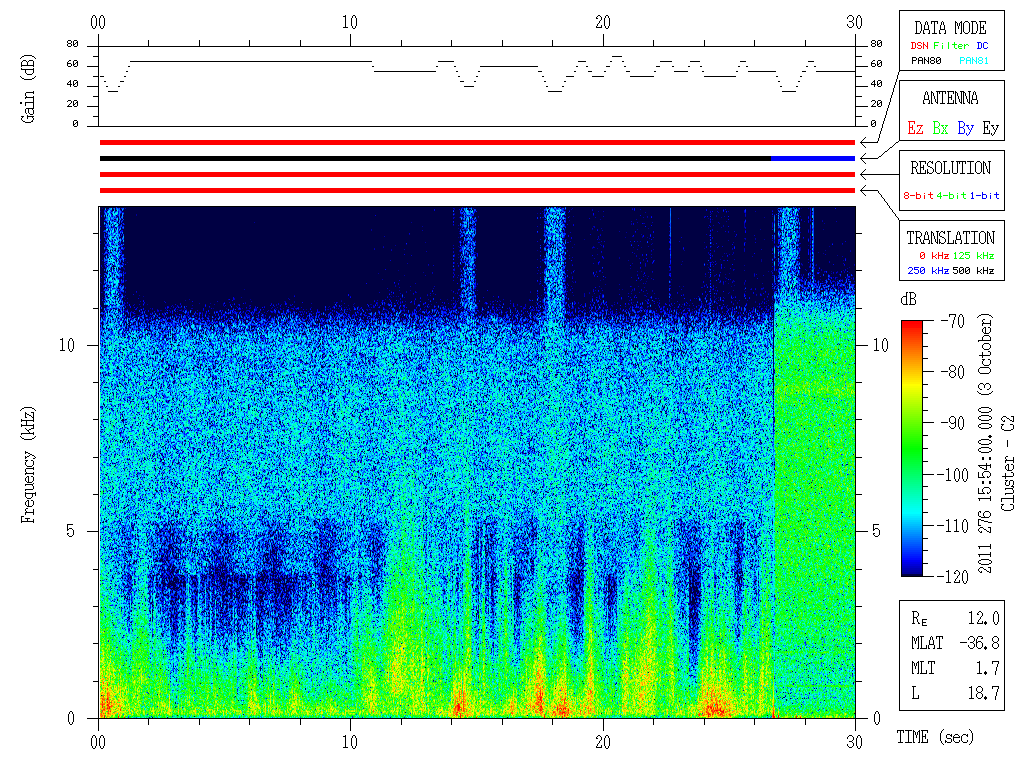Click the 5 tick on left frequency axis
1024x768 pixels.
click(71, 531)
